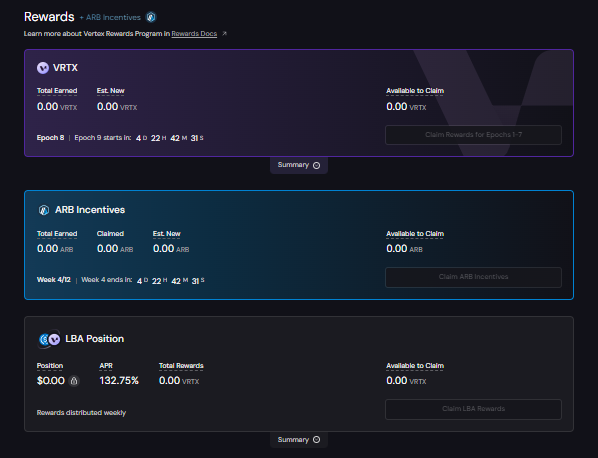Click the external link arrow after Rewards Docs
Screen dimensions: 598x458
click(x=224, y=34)
